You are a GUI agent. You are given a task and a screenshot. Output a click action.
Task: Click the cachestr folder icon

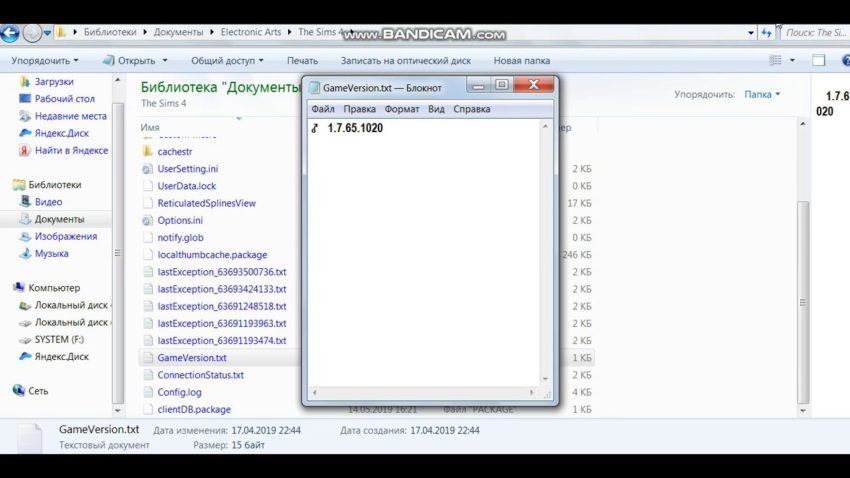tap(148, 152)
